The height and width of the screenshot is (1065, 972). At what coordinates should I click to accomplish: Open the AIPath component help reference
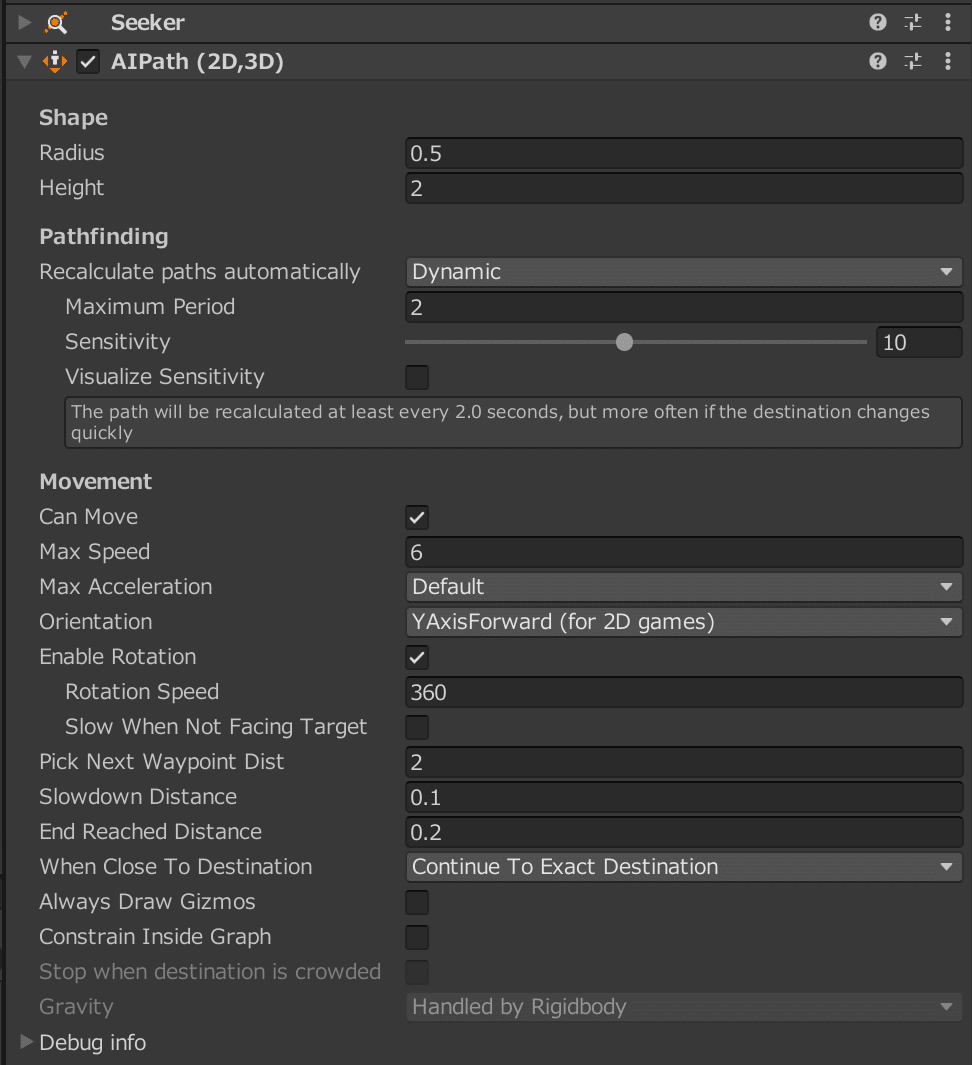coord(878,62)
